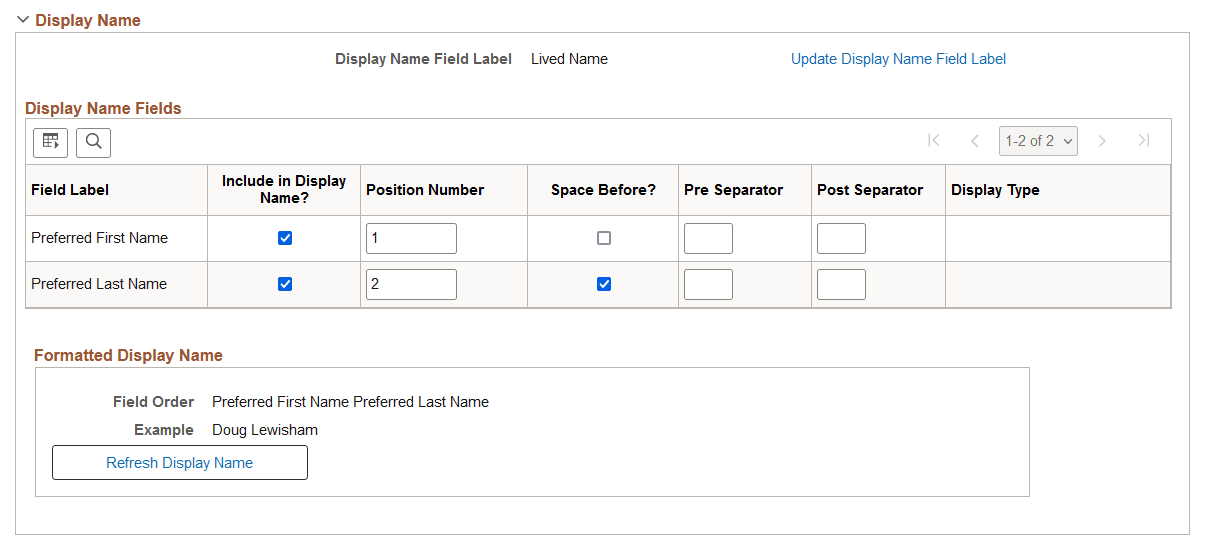This screenshot has height=549, width=1216.
Task: Click Position Number field for Preferred Last Name
Action: pyautogui.click(x=411, y=284)
